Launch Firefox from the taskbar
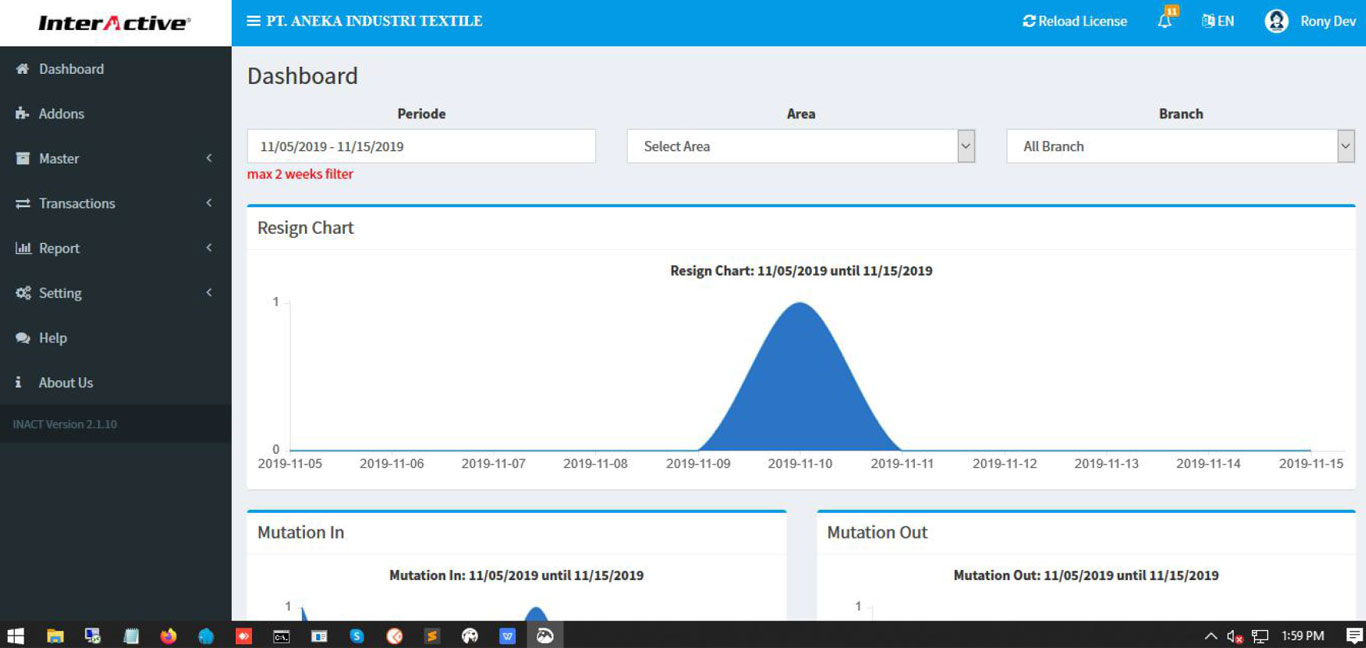Viewport: 1366px width, 648px height. pyautogui.click(x=168, y=636)
